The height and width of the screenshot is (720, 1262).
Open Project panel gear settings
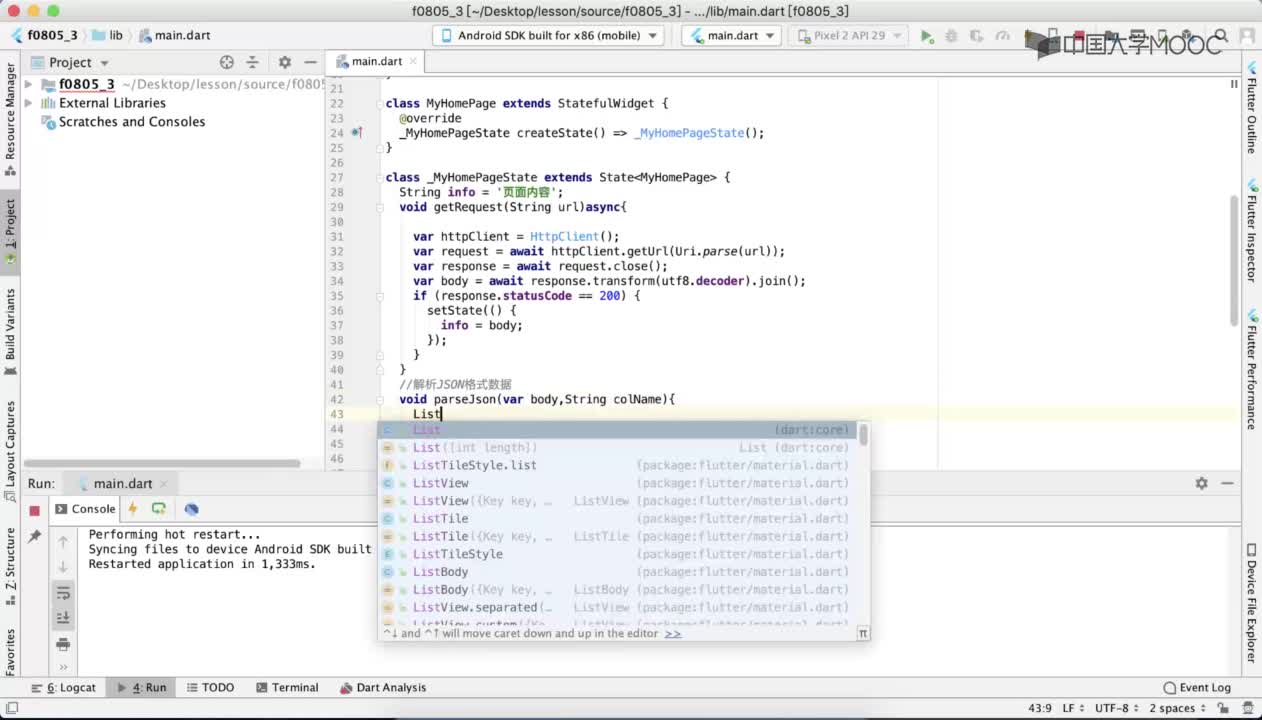pyautogui.click(x=285, y=62)
